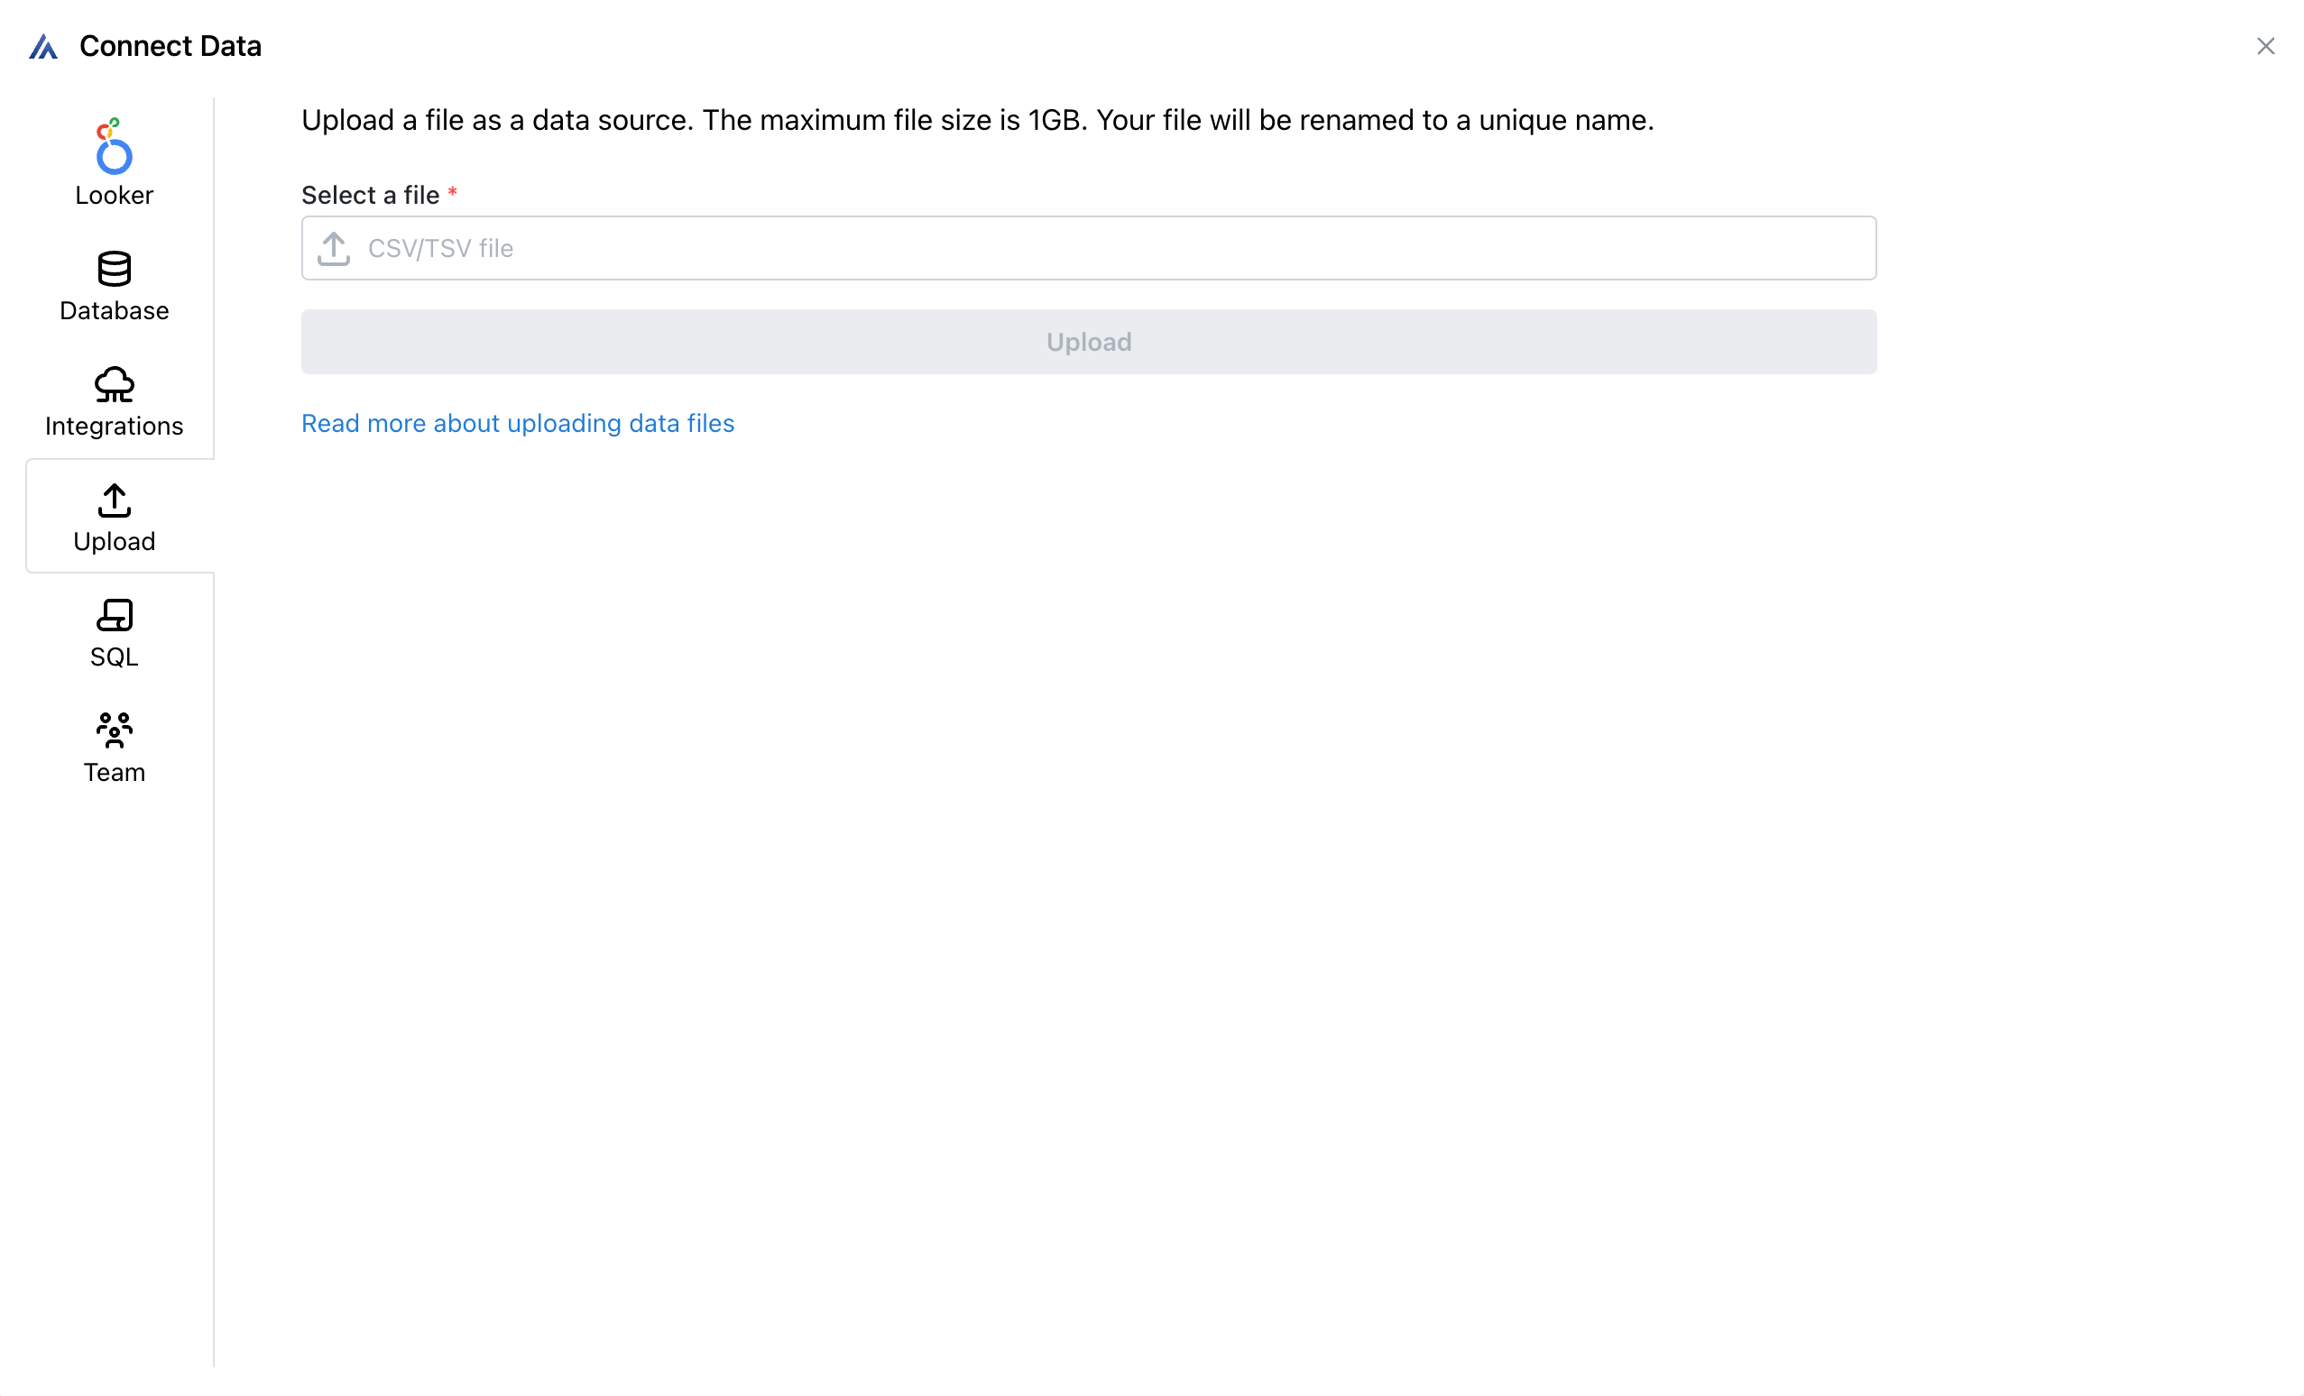Open the Integrations cloud icon
The image size is (2304, 1396).
[x=114, y=384]
